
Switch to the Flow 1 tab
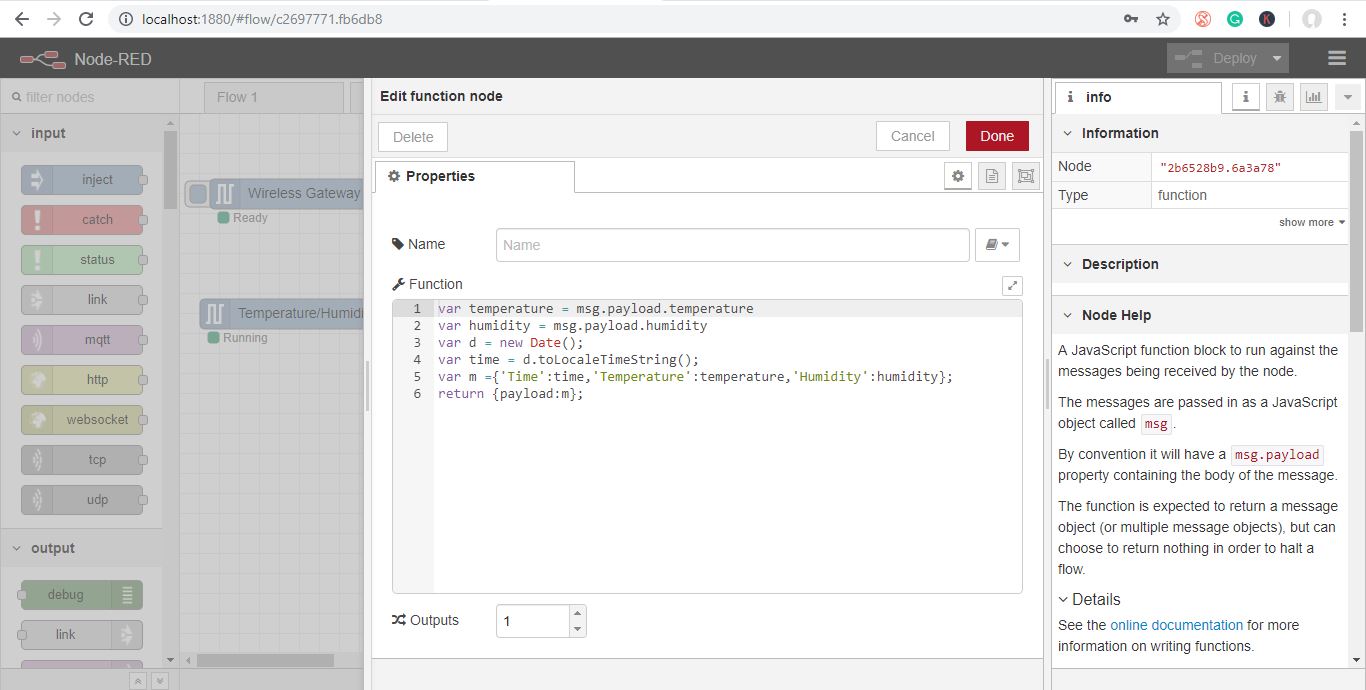(x=238, y=97)
